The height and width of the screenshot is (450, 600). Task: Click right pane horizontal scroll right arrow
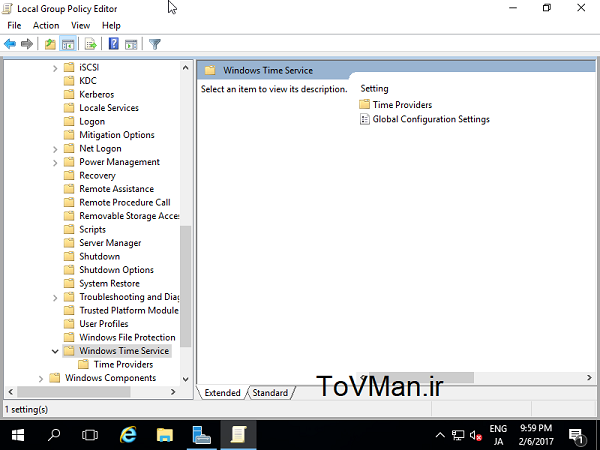coord(589,378)
